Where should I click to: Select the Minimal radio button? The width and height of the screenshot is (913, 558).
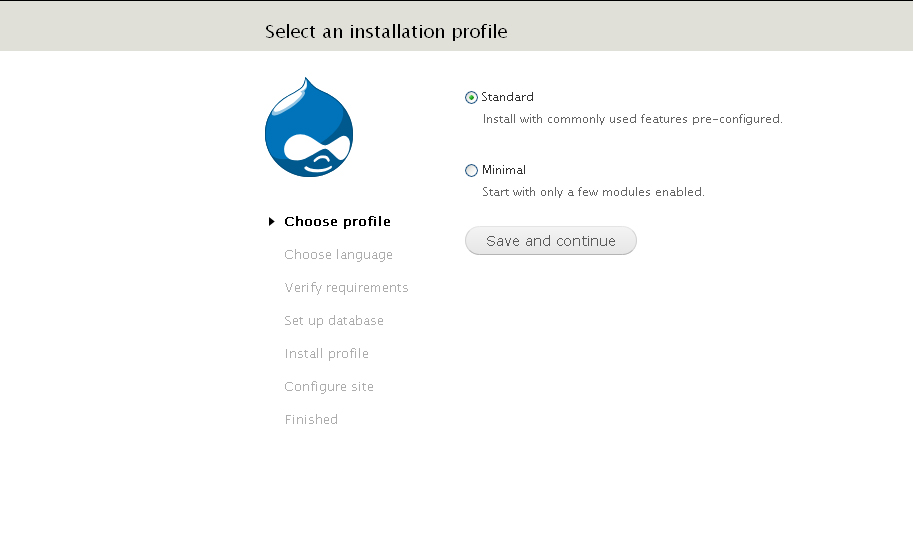[471, 171]
